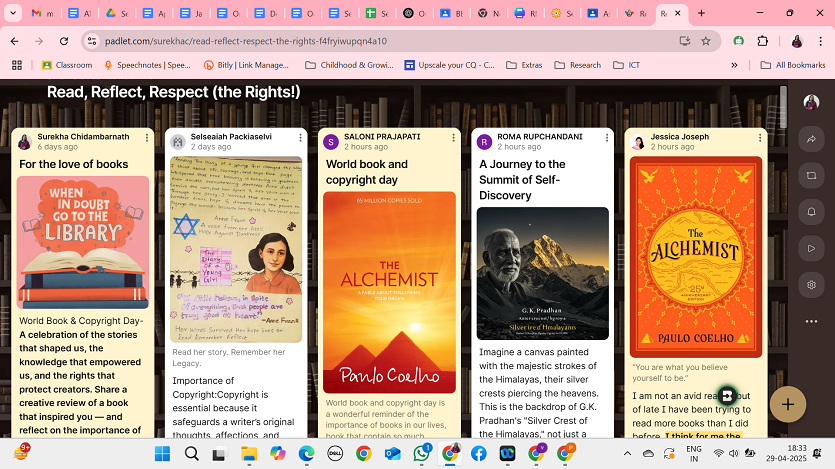Screen dimensions: 835x469
Task: Open options menu on Jessica Joseph's post
Action: [x=760, y=137]
